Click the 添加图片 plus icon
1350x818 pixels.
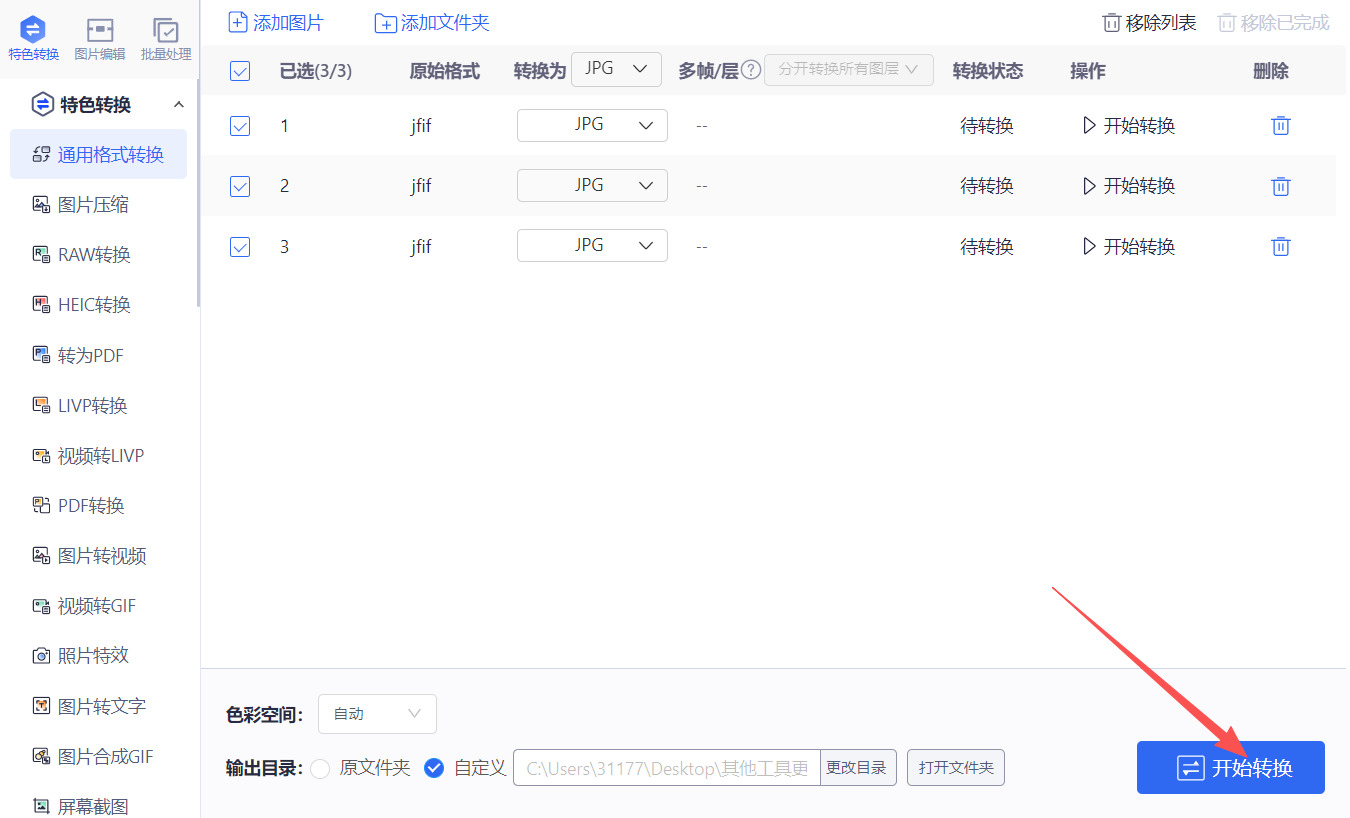click(x=238, y=22)
